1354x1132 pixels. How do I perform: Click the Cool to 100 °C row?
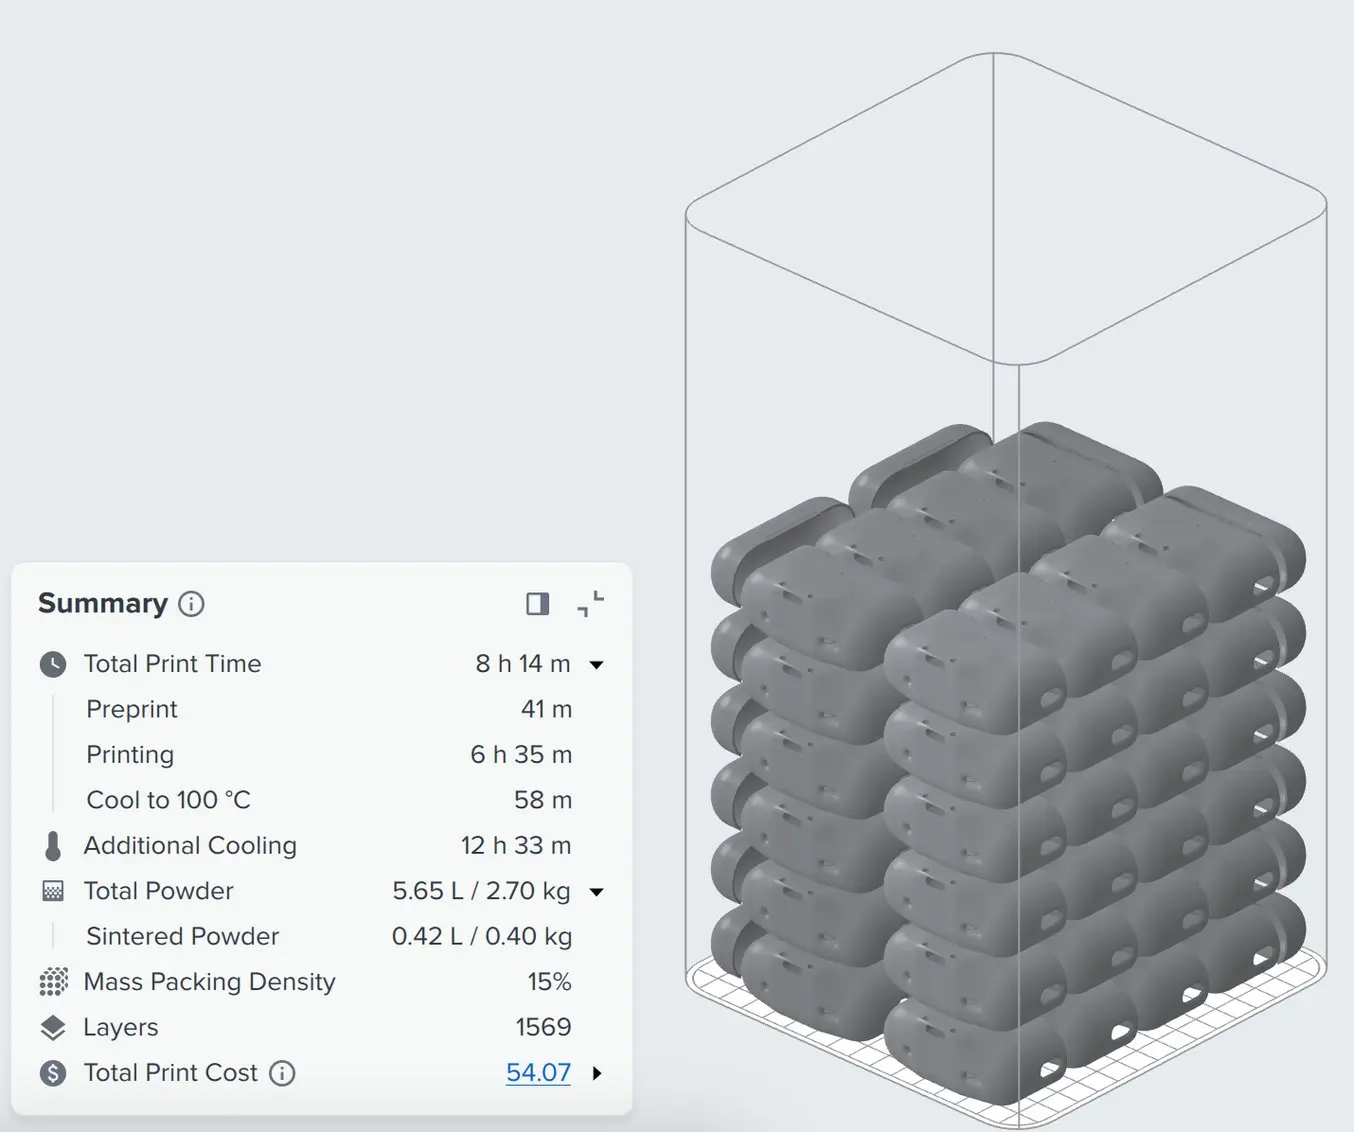point(168,800)
